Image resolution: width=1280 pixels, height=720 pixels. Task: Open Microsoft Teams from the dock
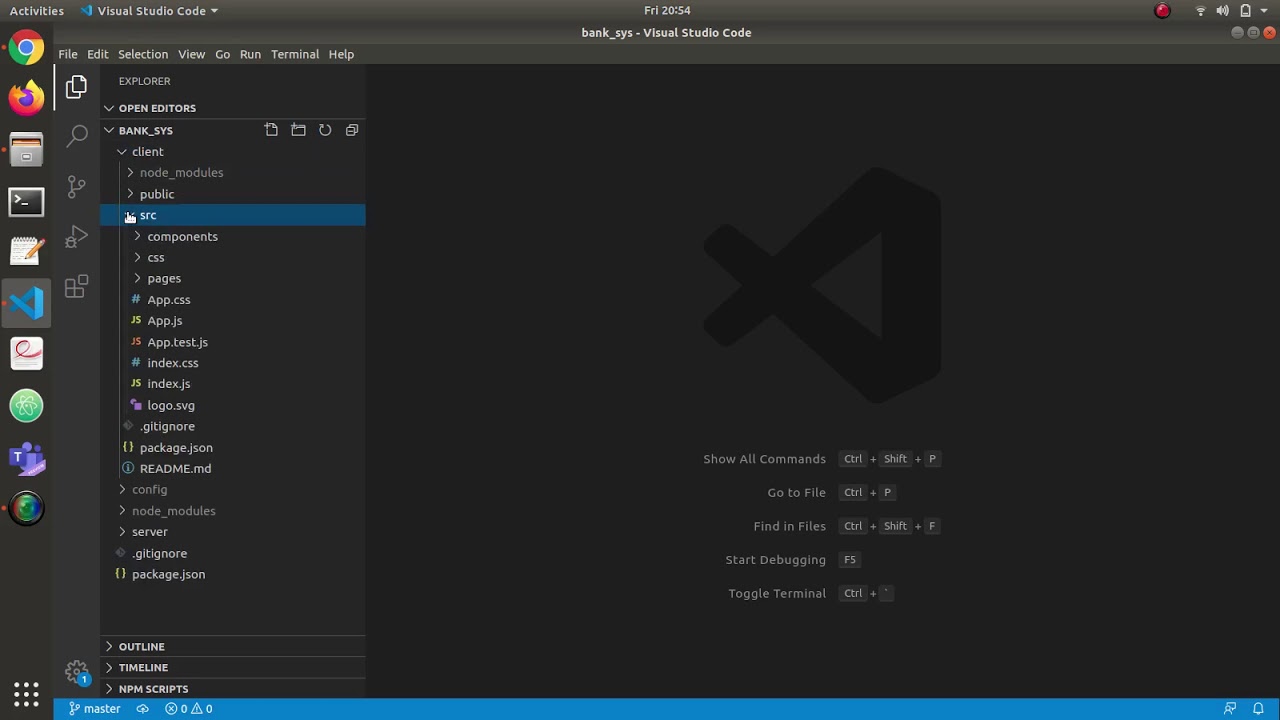[x=27, y=458]
